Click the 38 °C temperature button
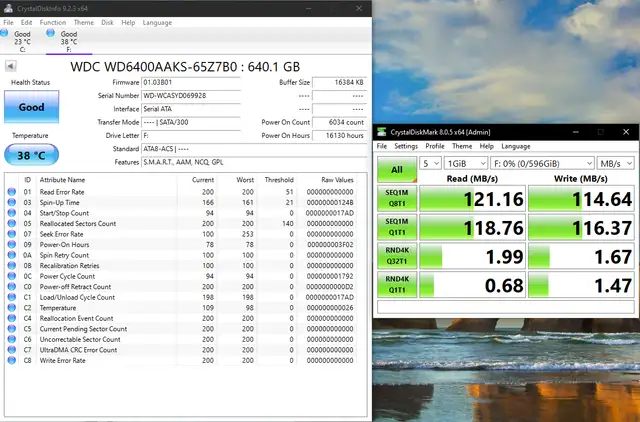Viewport: 640px width, 422px height. click(x=31, y=156)
